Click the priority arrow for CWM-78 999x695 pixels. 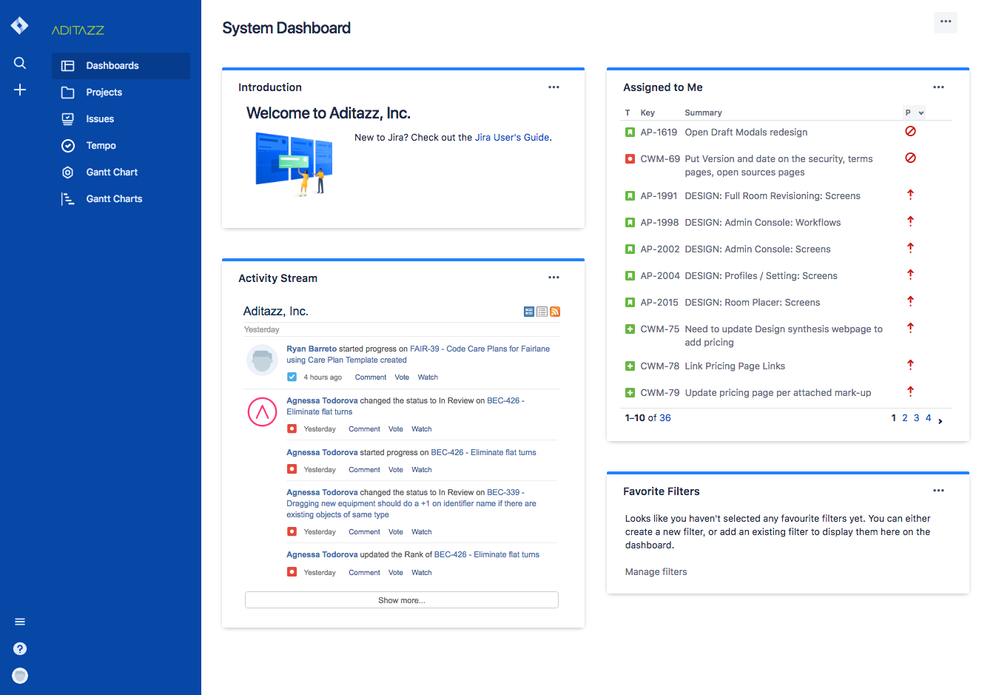[x=910, y=365]
